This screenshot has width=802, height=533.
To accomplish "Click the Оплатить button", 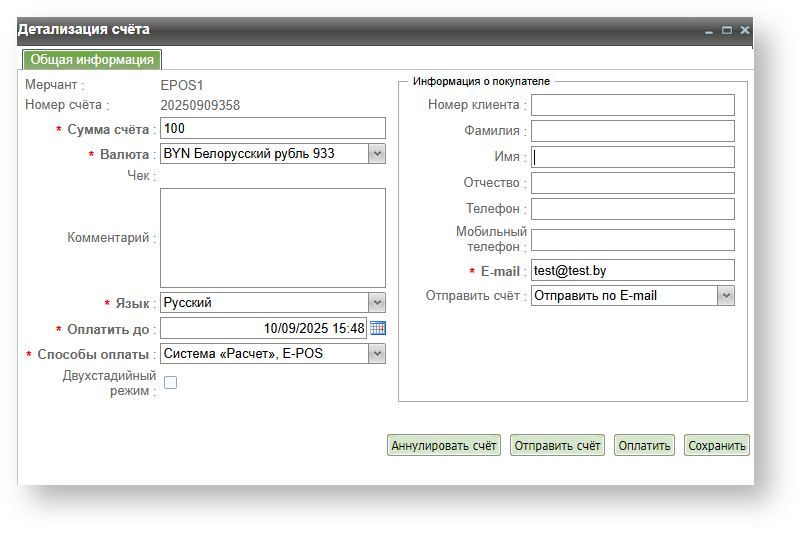I will [x=644, y=446].
